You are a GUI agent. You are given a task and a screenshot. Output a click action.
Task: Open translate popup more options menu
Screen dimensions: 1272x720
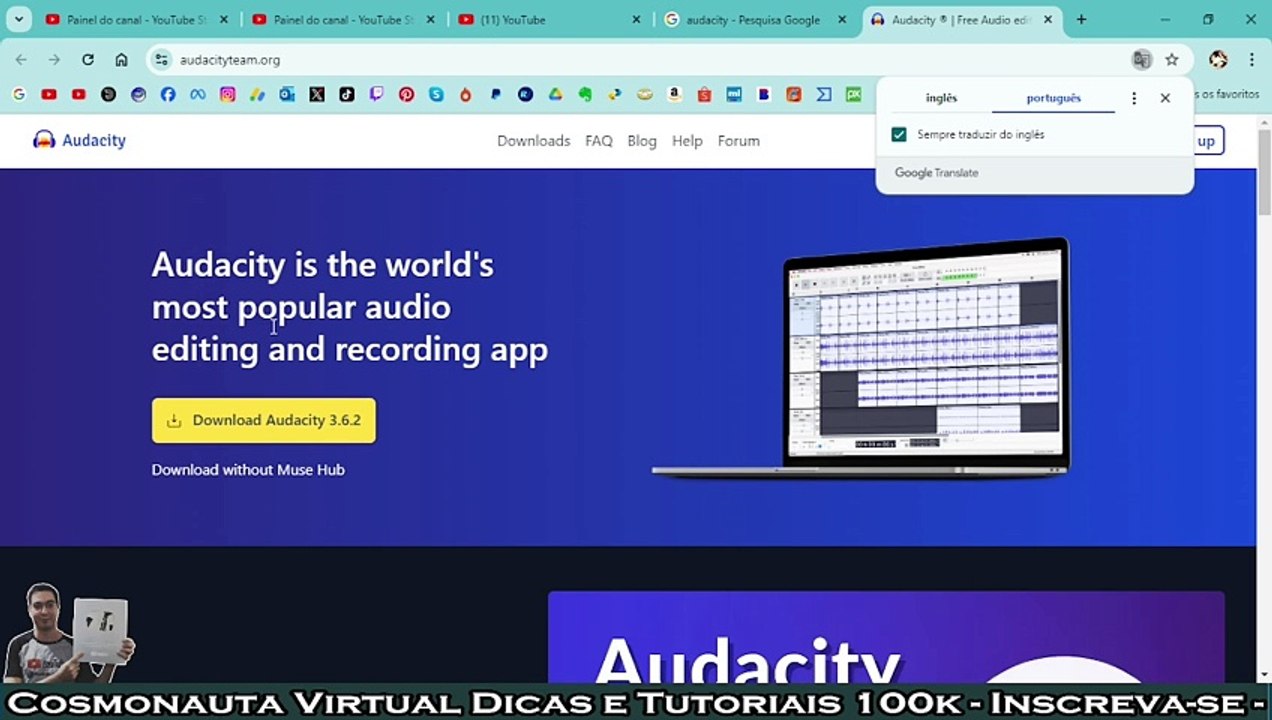[1134, 98]
